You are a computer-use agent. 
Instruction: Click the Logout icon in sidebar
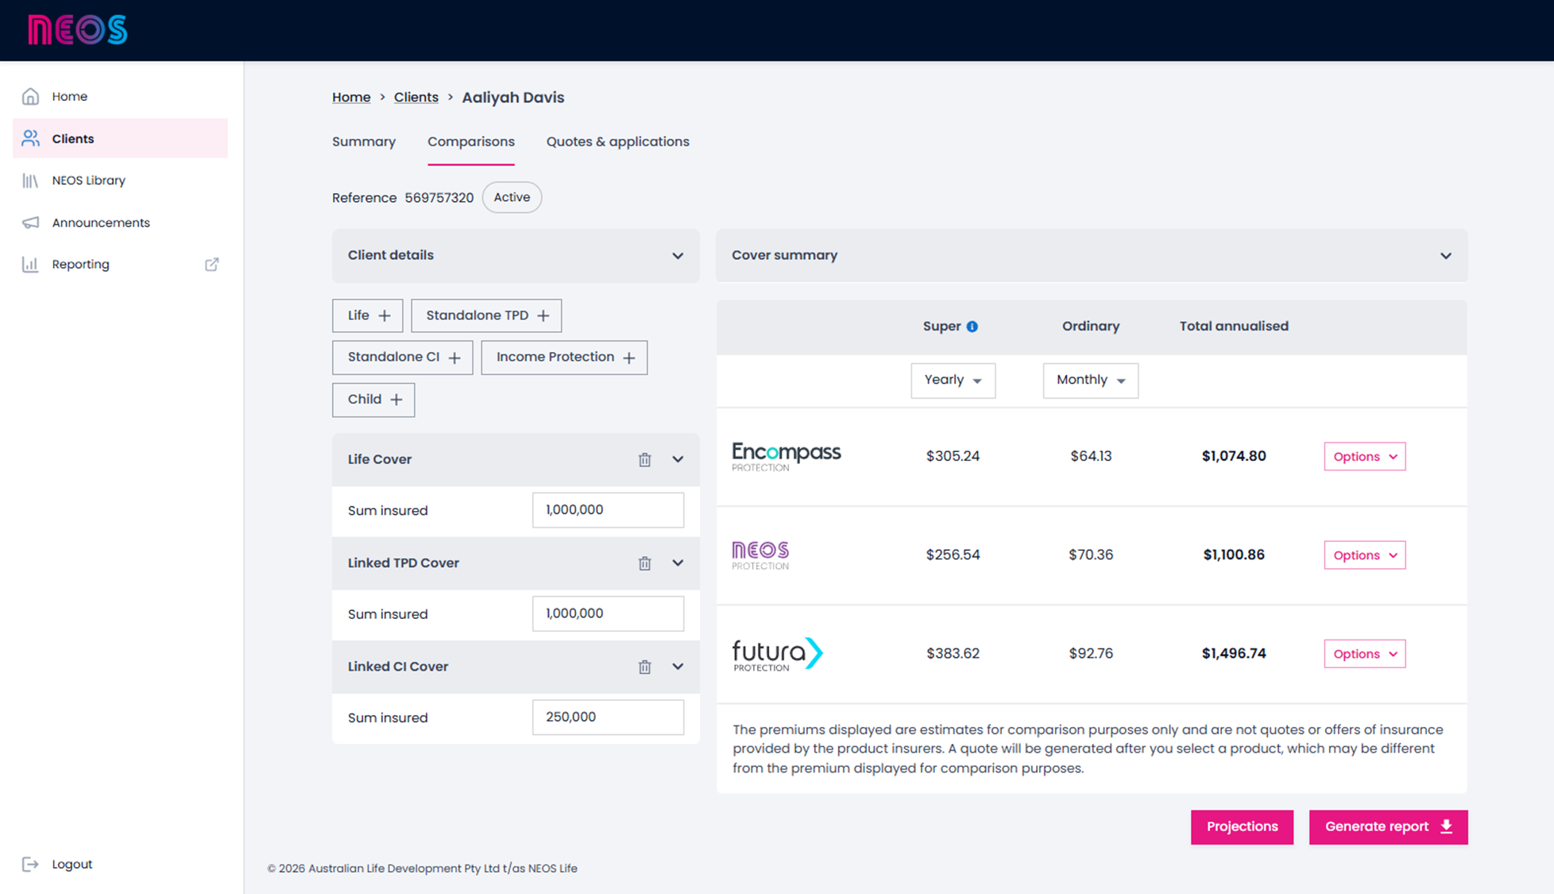pos(31,864)
